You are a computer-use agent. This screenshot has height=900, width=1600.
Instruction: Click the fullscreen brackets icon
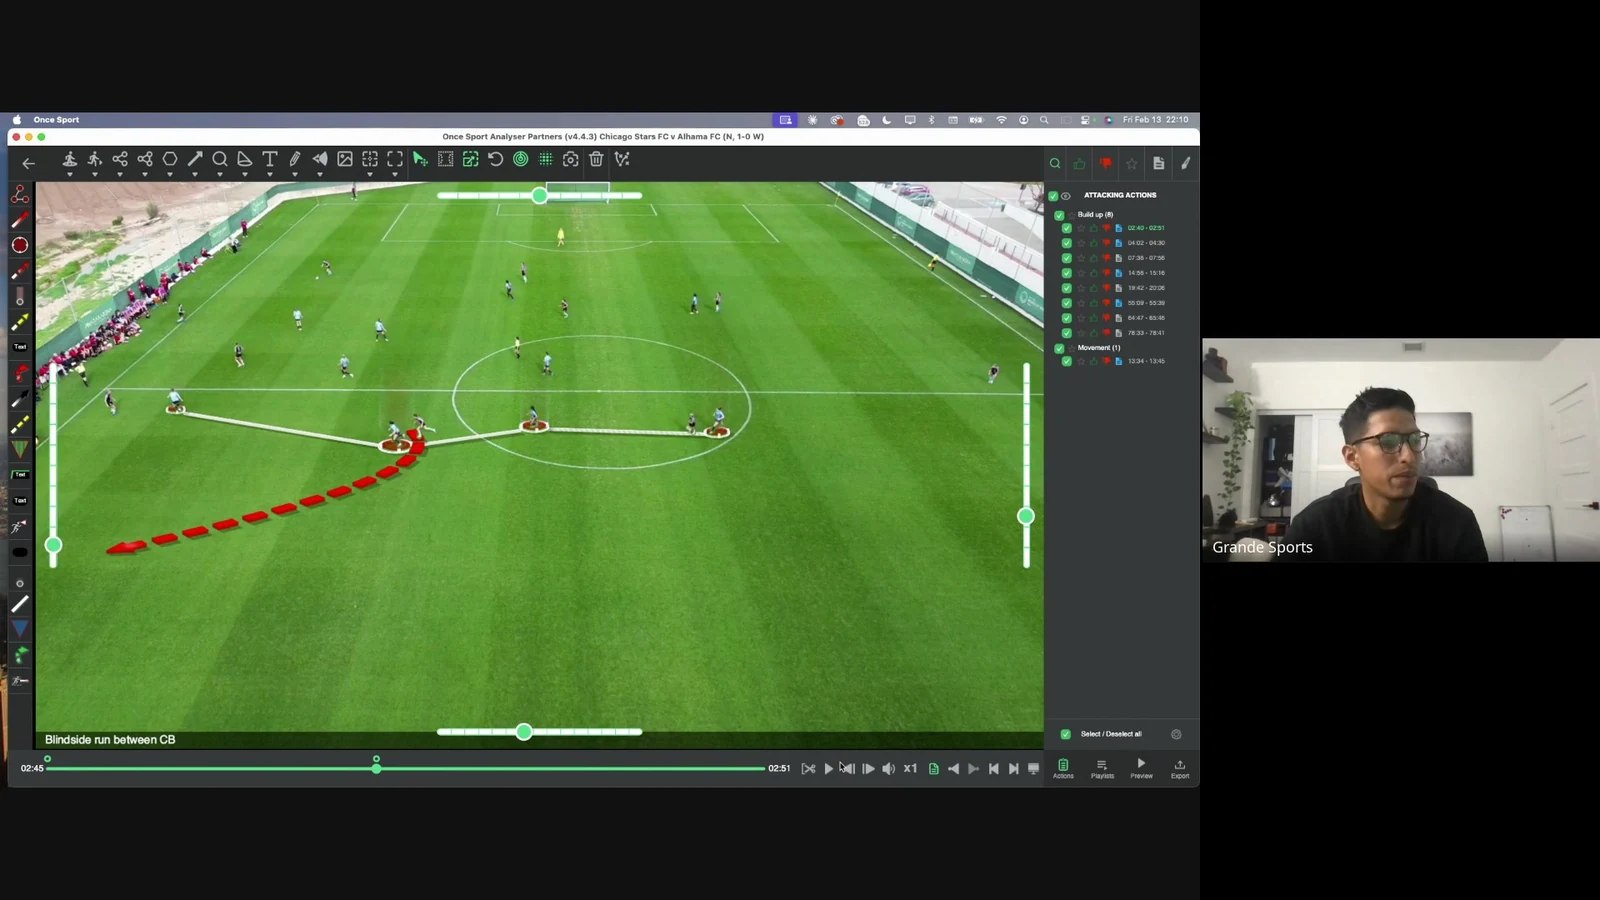[x=395, y=159]
